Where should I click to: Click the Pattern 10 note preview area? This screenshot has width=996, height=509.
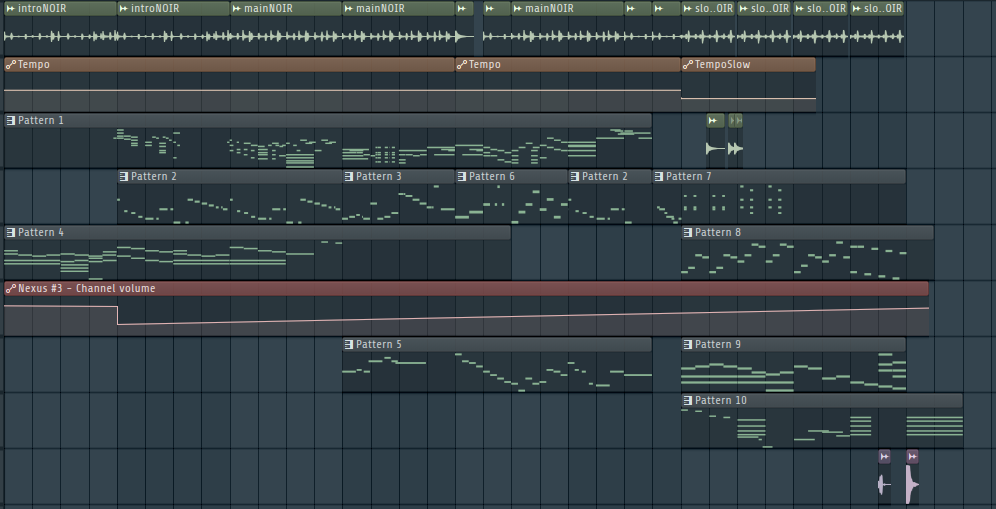(822, 427)
